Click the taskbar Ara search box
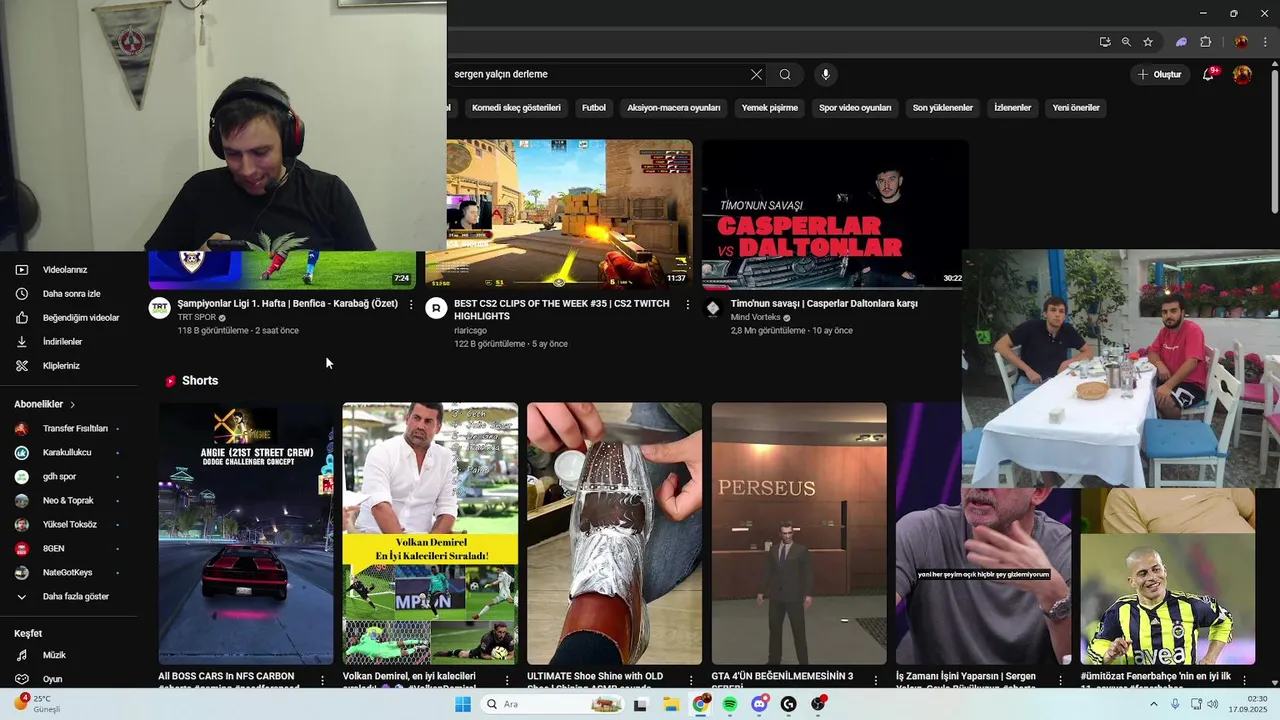The height and width of the screenshot is (720, 1280). pyautogui.click(x=553, y=704)
